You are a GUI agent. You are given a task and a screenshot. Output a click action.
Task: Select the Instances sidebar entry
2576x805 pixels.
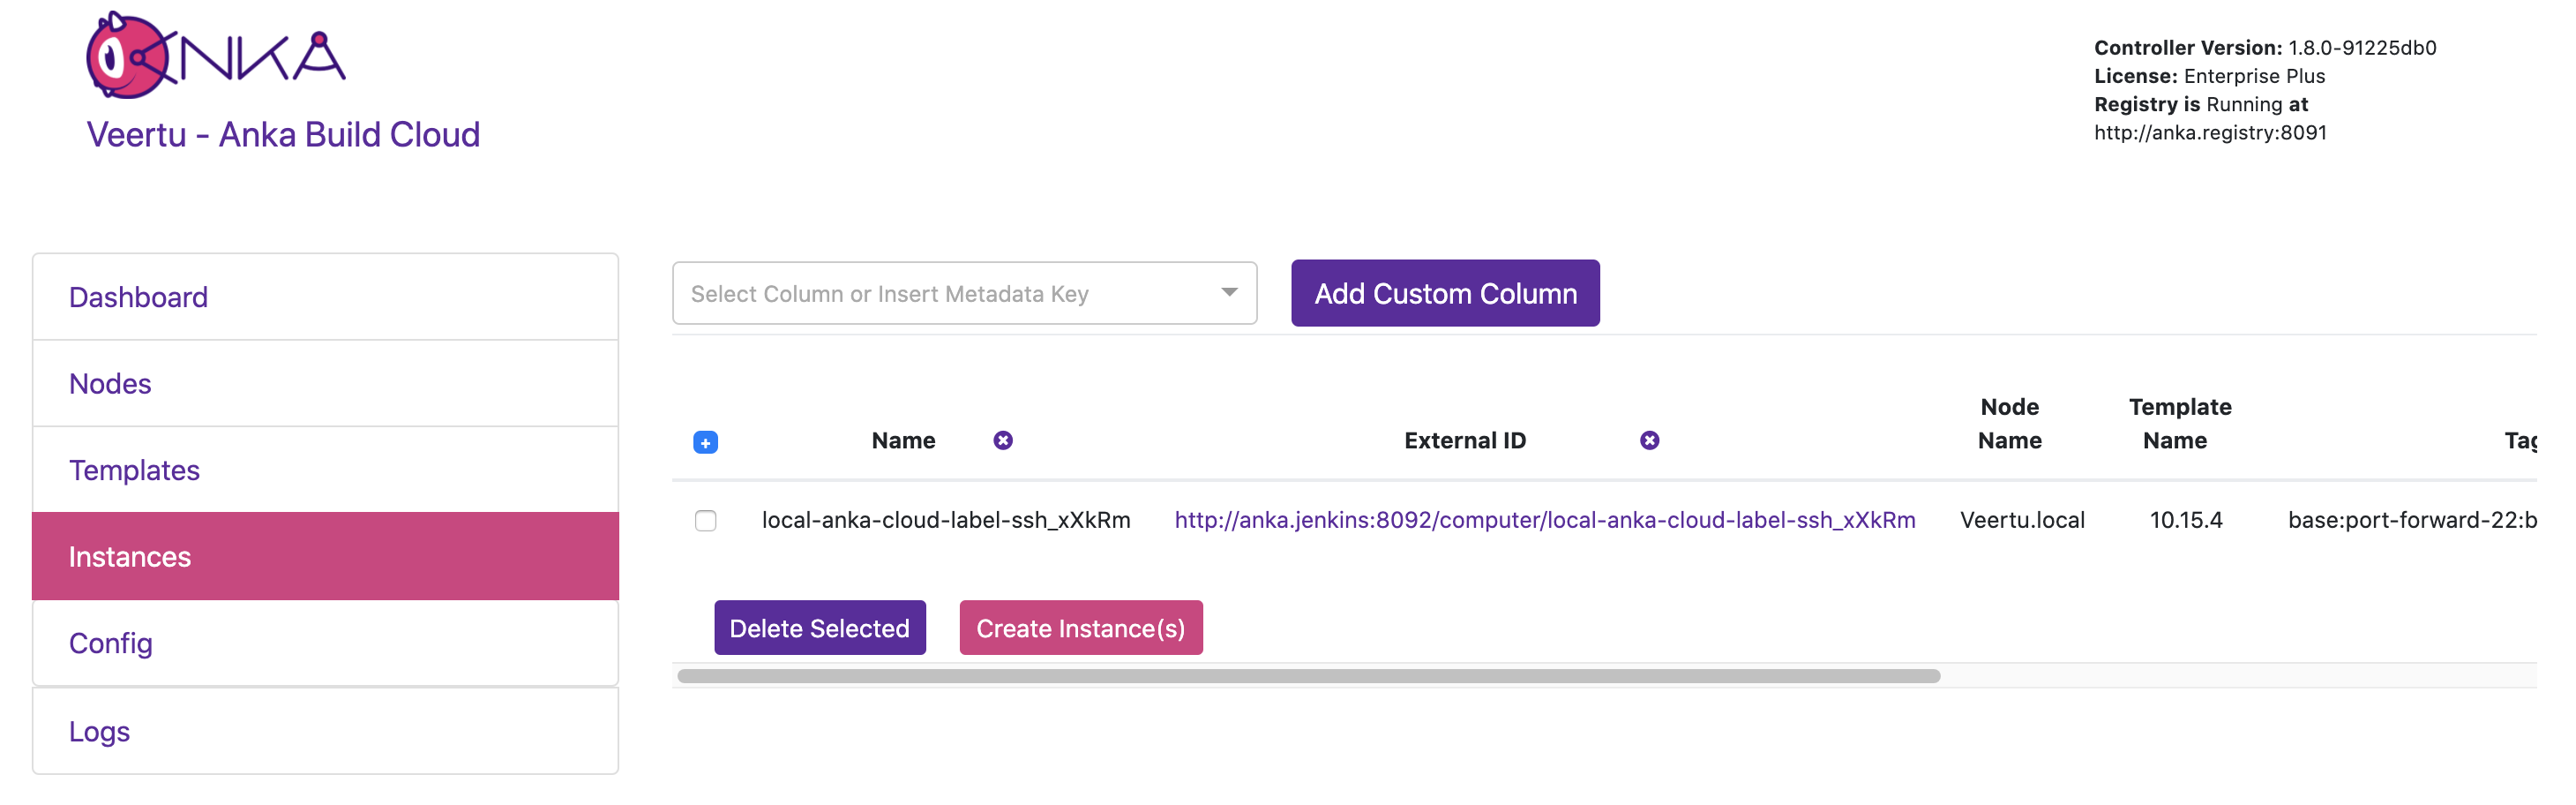pos(130,556)
